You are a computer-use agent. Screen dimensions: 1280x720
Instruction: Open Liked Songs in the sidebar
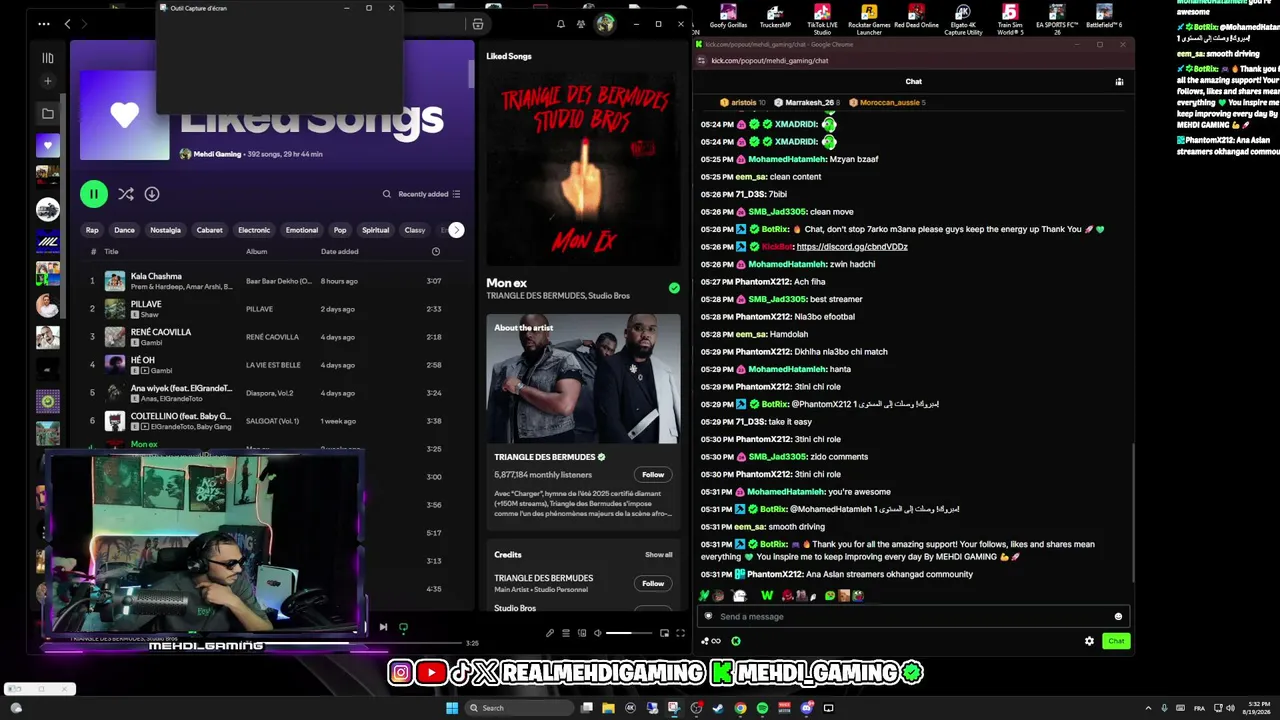tap(47, 146)
